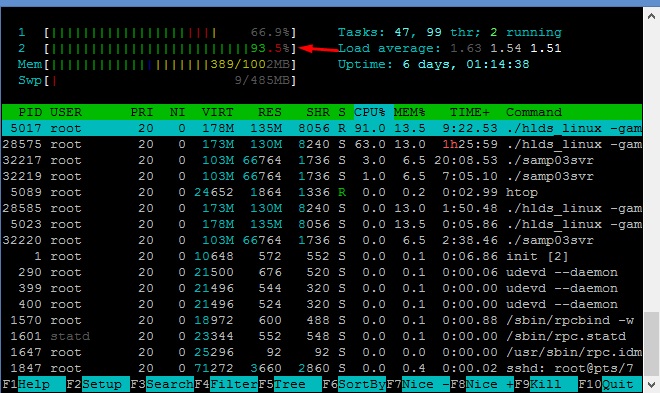The height and width of the screenshot is (393, 660).
Task: Click the SHR column header
Action: (318, 112)
